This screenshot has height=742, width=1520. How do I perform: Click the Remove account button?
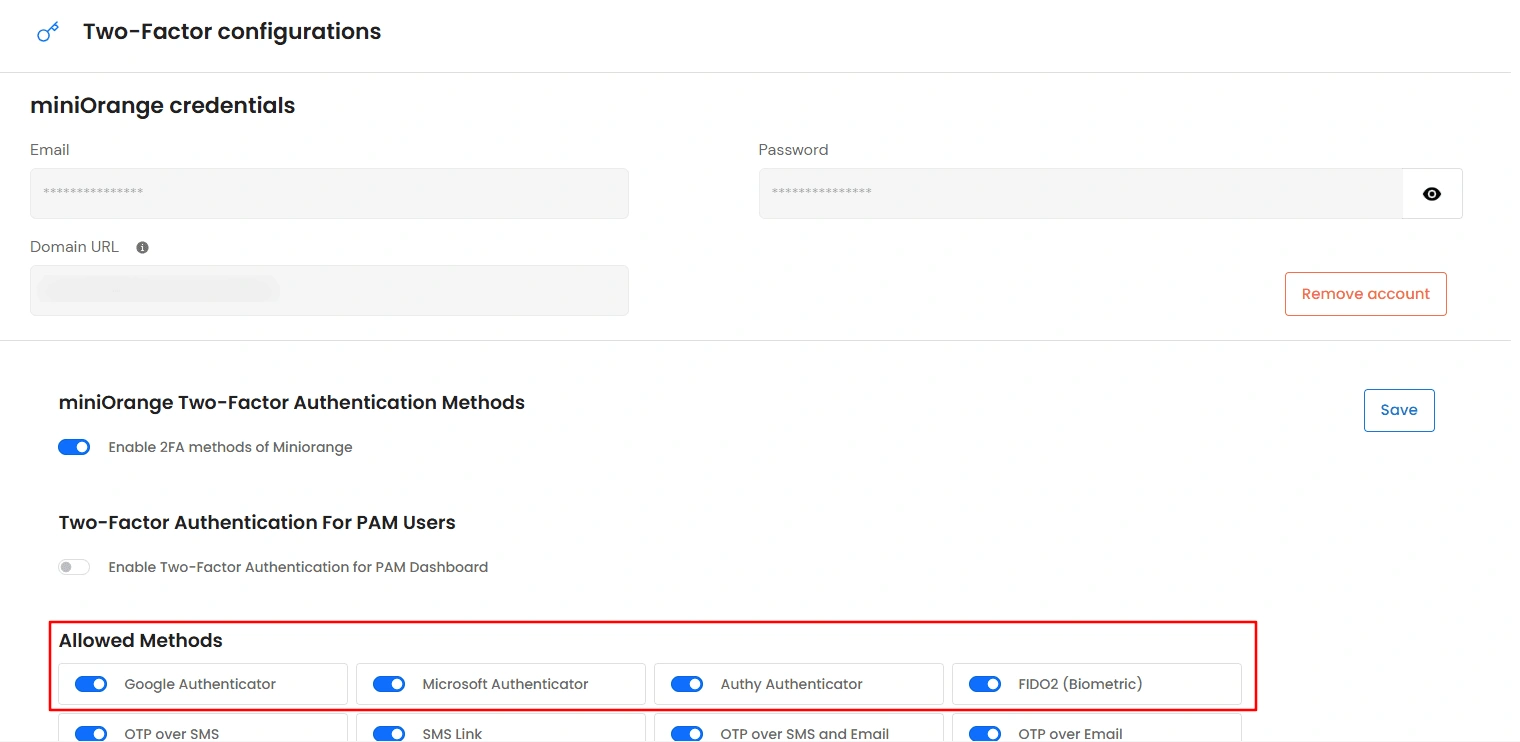coord(1366,294)
